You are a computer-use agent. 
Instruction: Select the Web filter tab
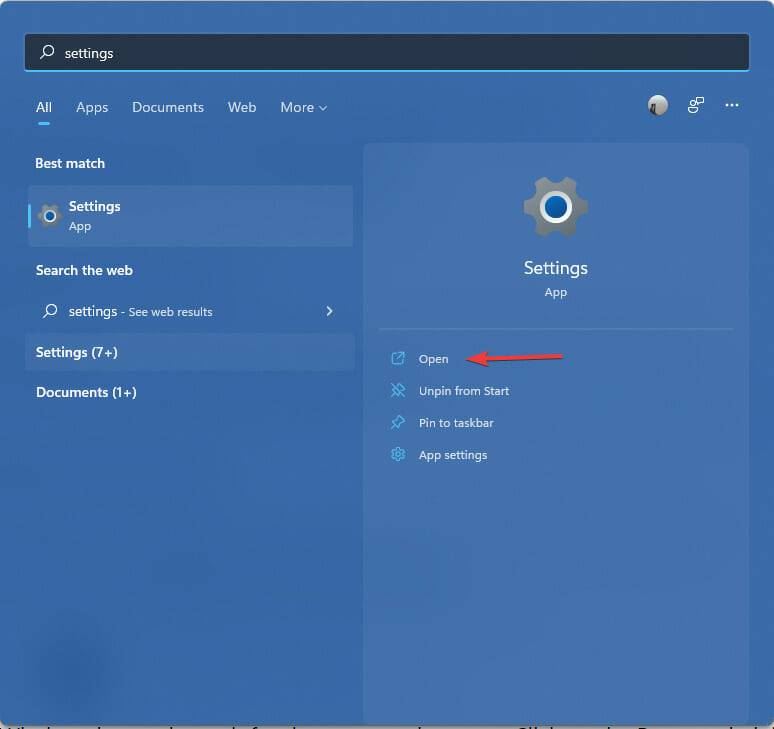pyautogui.click(x=242, y=107)
